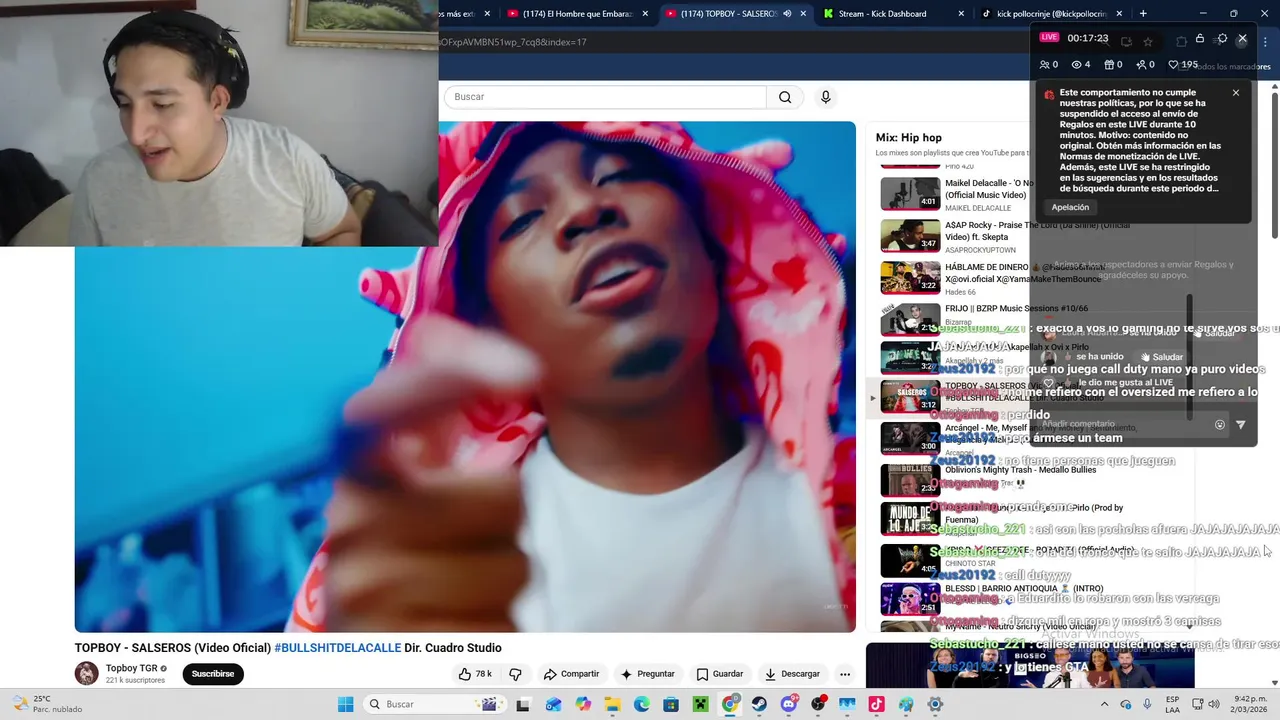Open Settings gear on the taskbar
1280x720 pixels.
[935, 704]
